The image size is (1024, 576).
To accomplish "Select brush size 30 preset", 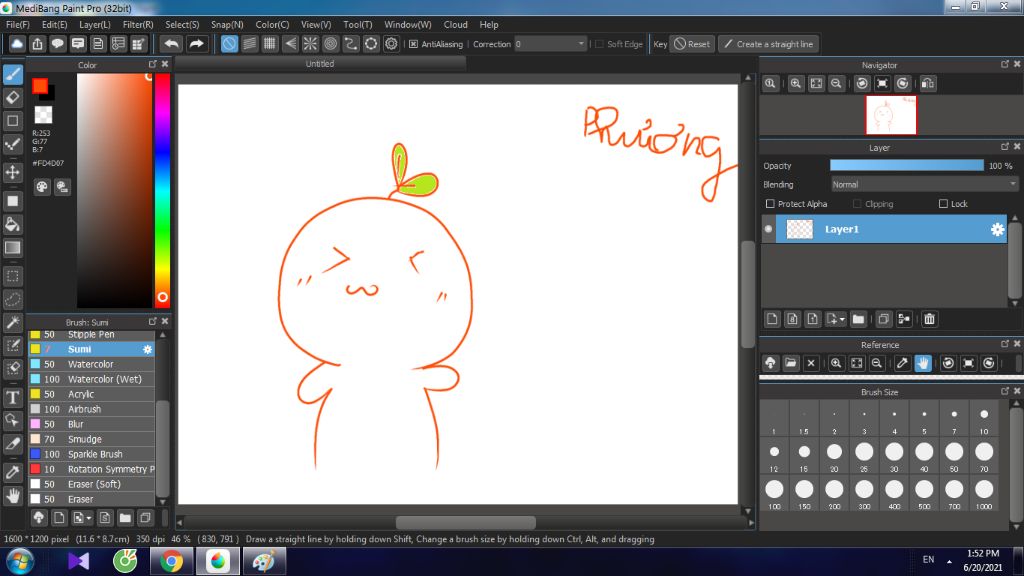I will coord(894,456).
